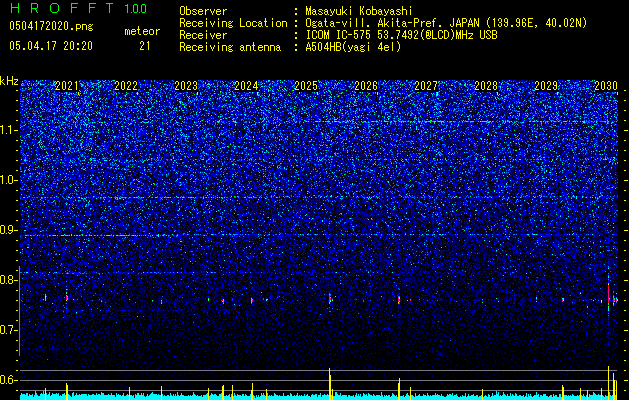Click the kHz axis unit label
Image resolution: width=629 pixels, height=400 pixels.
pos(9,81)
